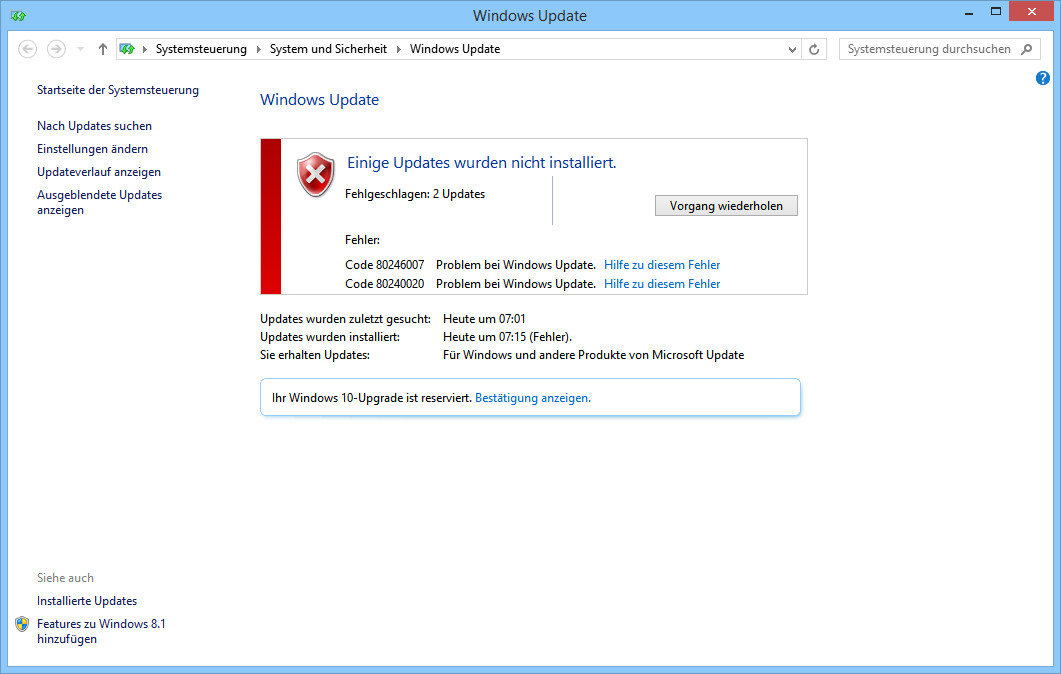Viewport: 1061px width, 674px height.
Task: Expand the chevron after System und Sicherheit
Action: (399, 49)
